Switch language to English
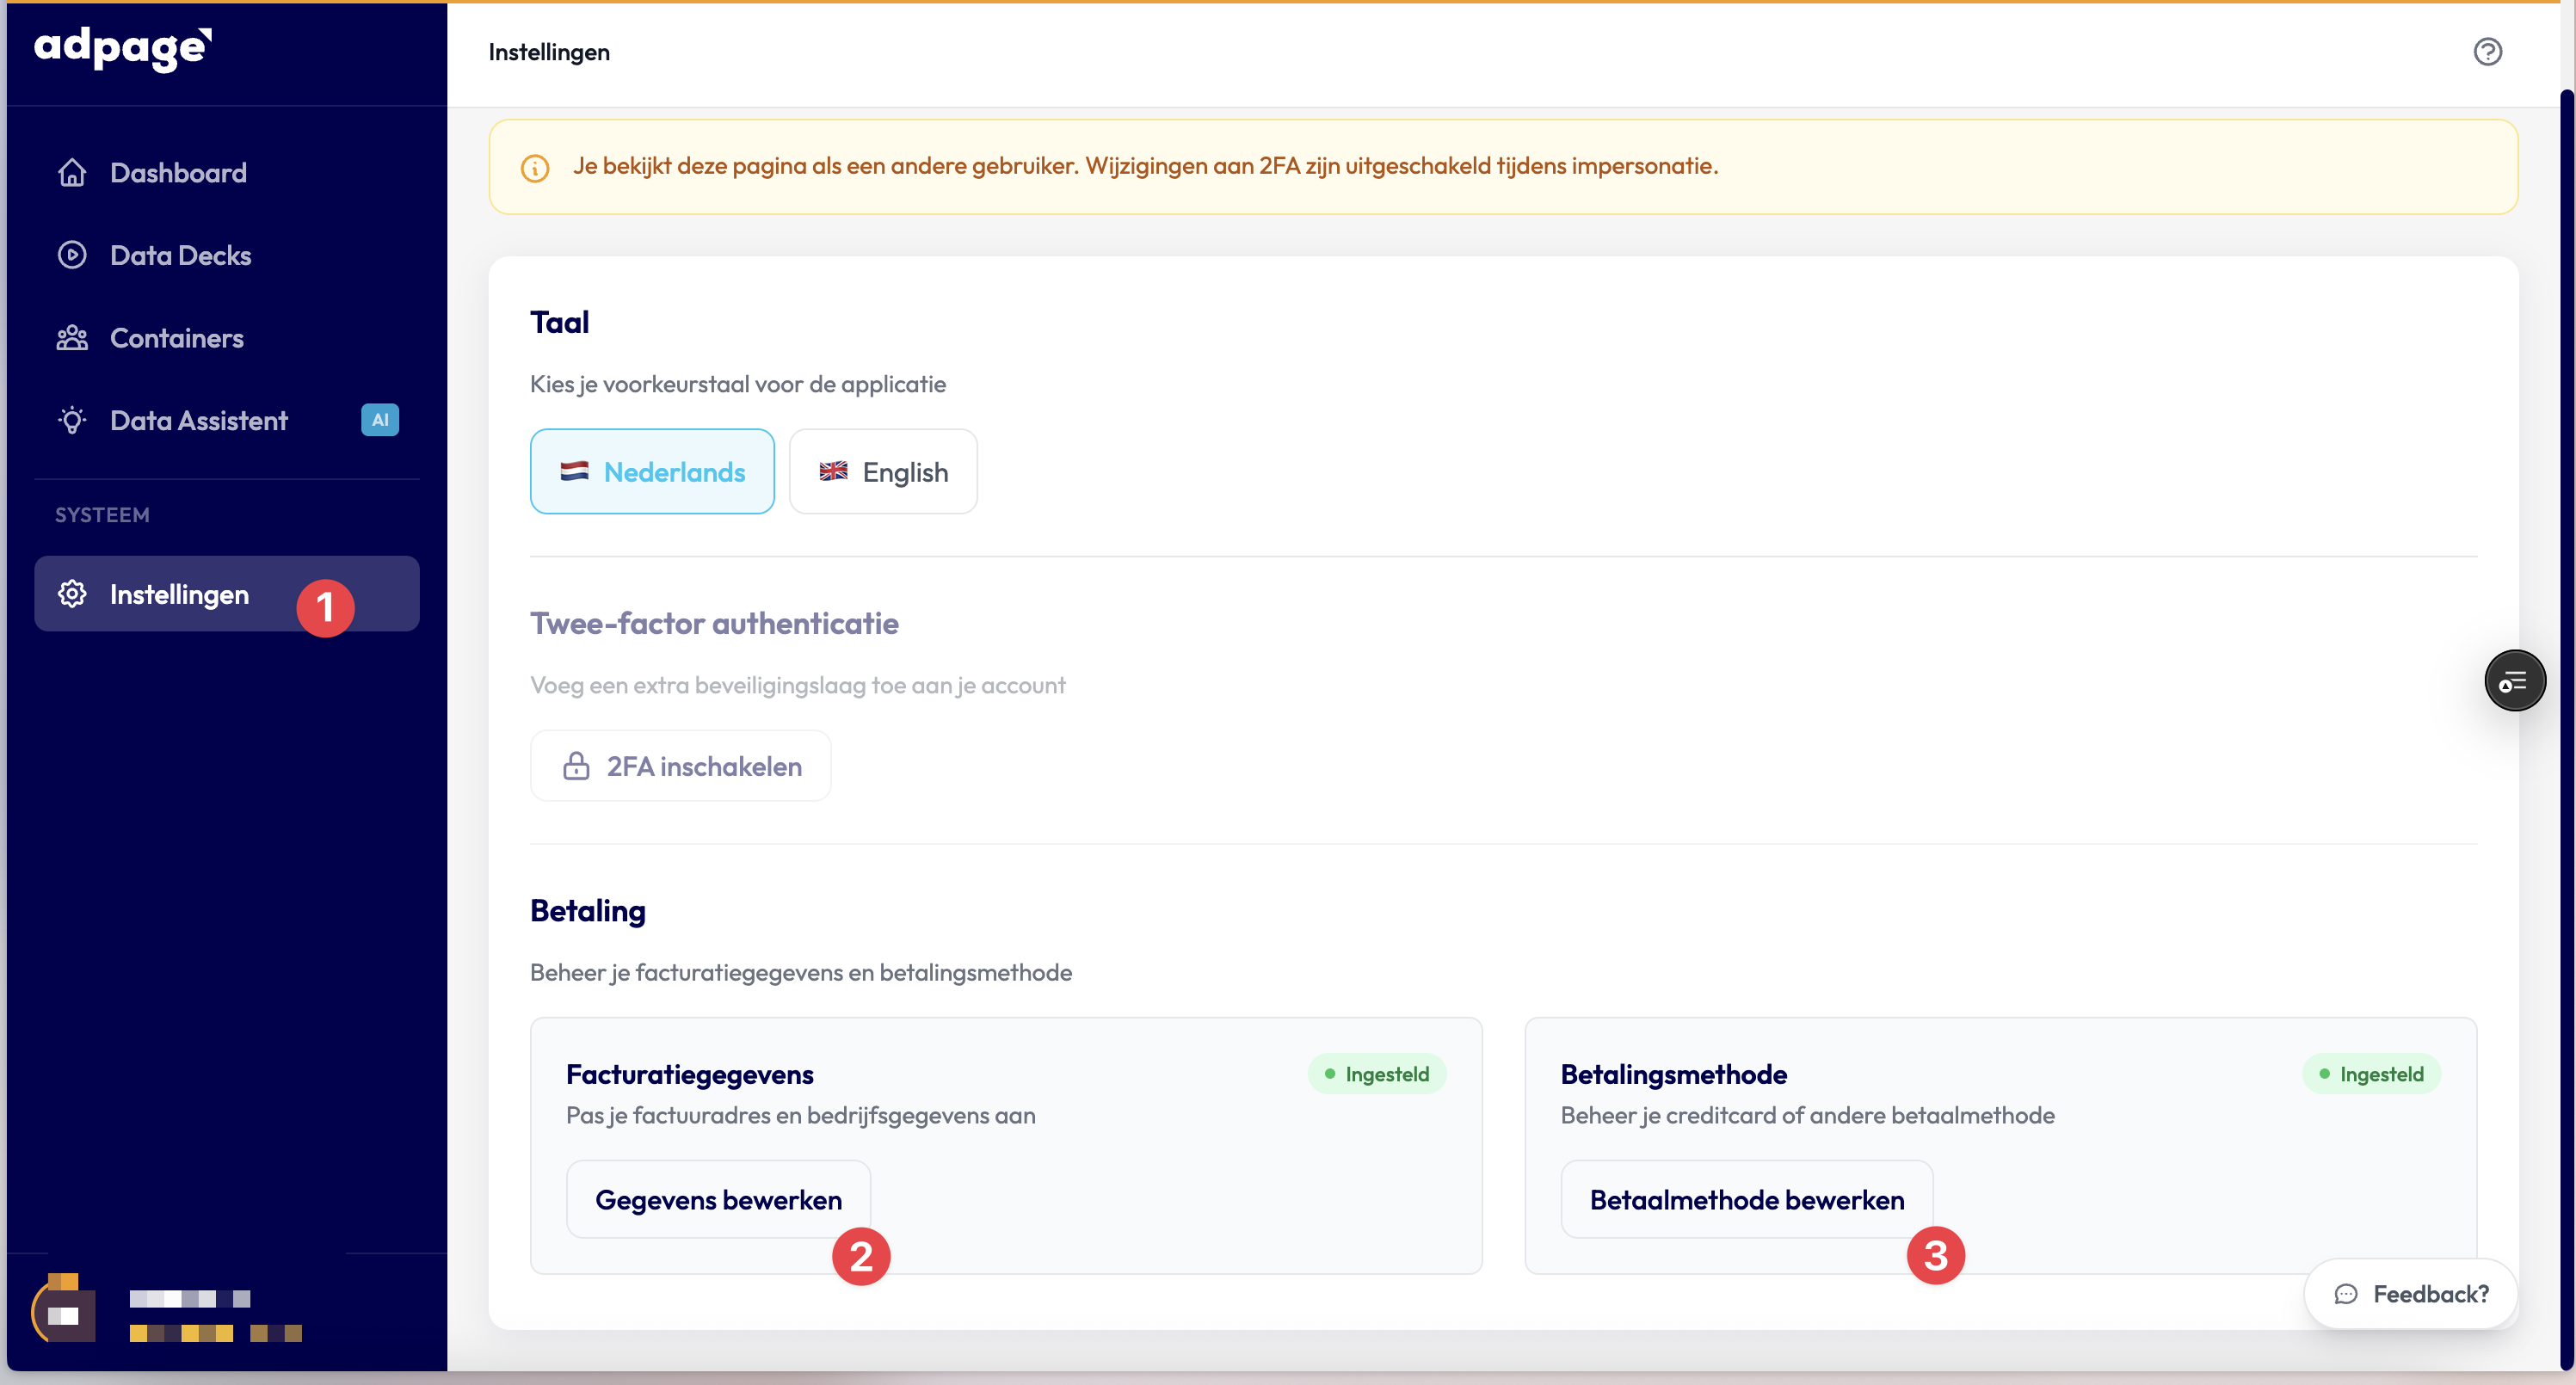 pyautogui.click(x=883, y=472)
